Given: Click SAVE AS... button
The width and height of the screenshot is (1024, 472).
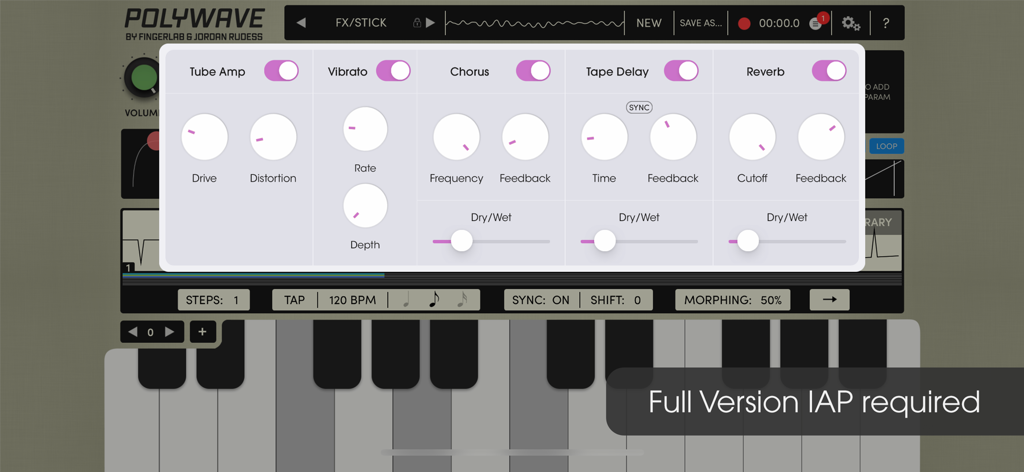Looking at the screenshot, I should [x=701, y=23].
